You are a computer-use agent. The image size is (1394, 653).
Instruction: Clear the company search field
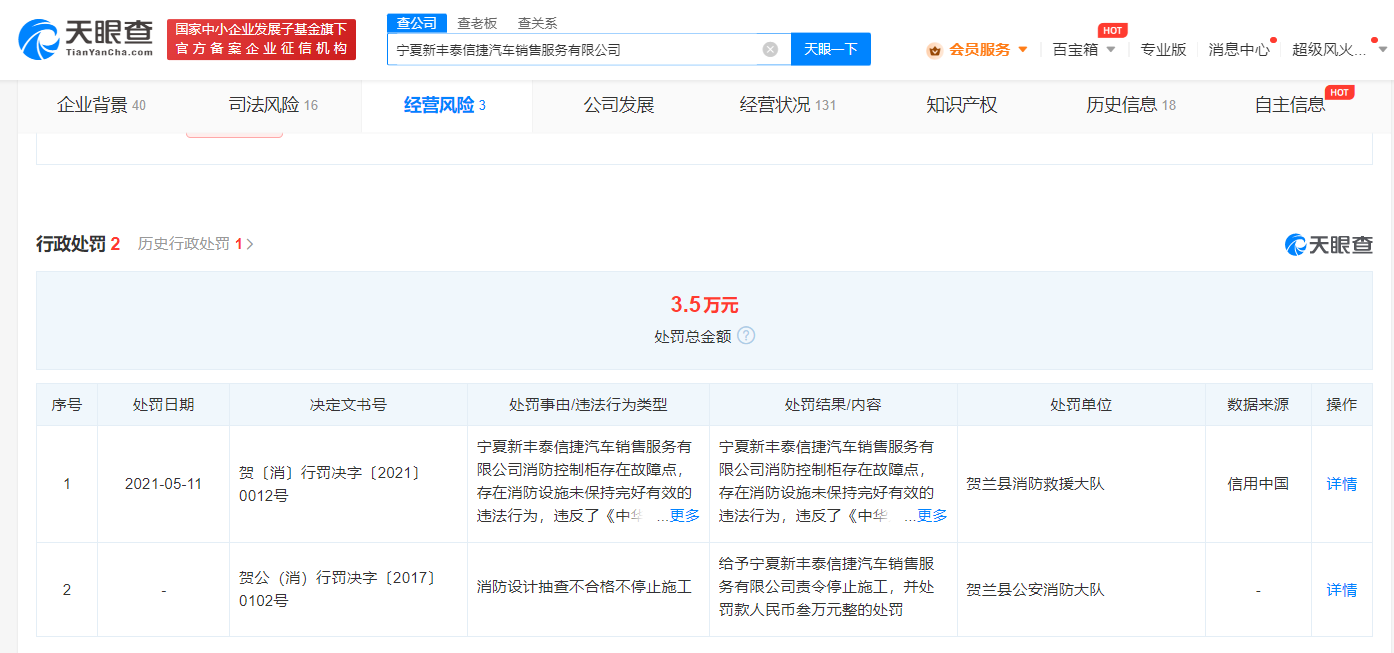(770, 49)
